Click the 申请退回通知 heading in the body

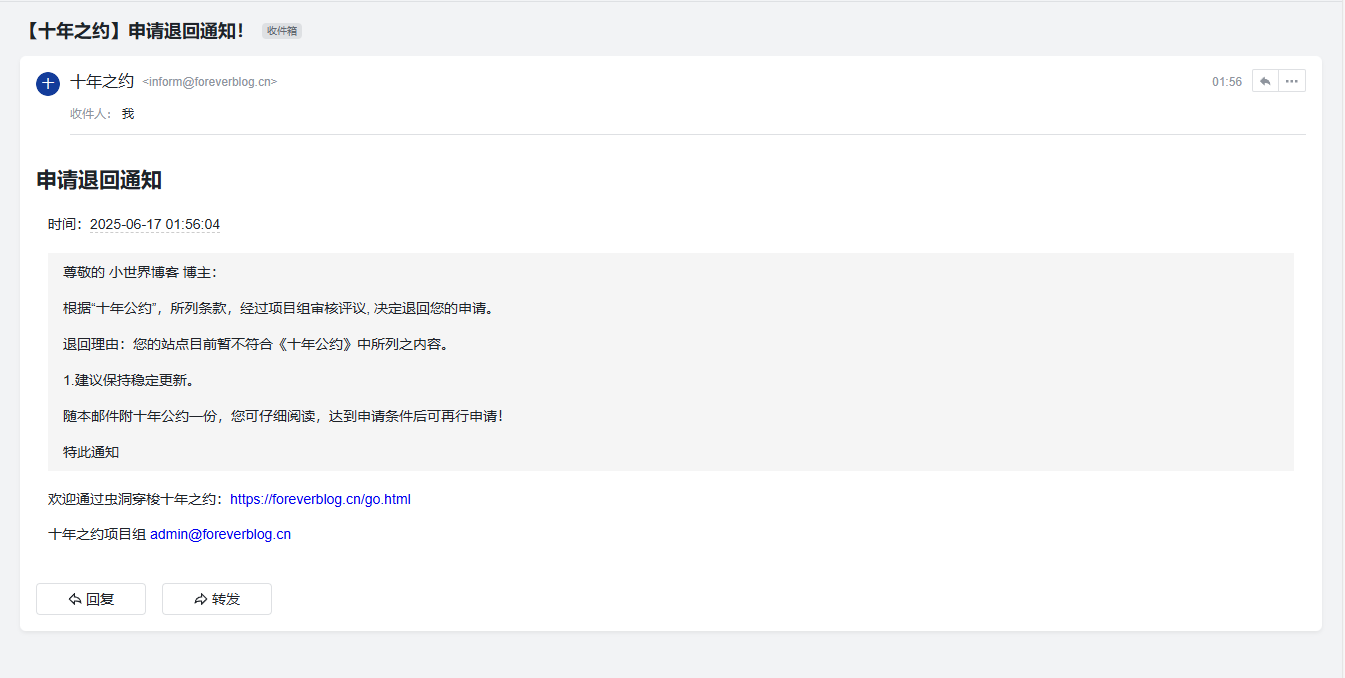tap(101, 180)
